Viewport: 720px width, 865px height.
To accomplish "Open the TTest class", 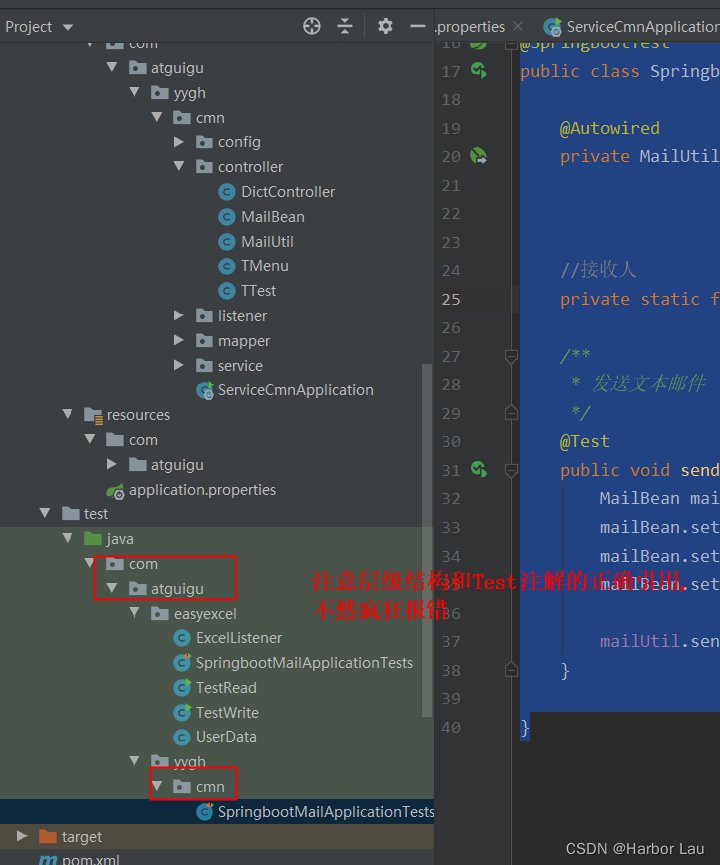I will 258,291.
